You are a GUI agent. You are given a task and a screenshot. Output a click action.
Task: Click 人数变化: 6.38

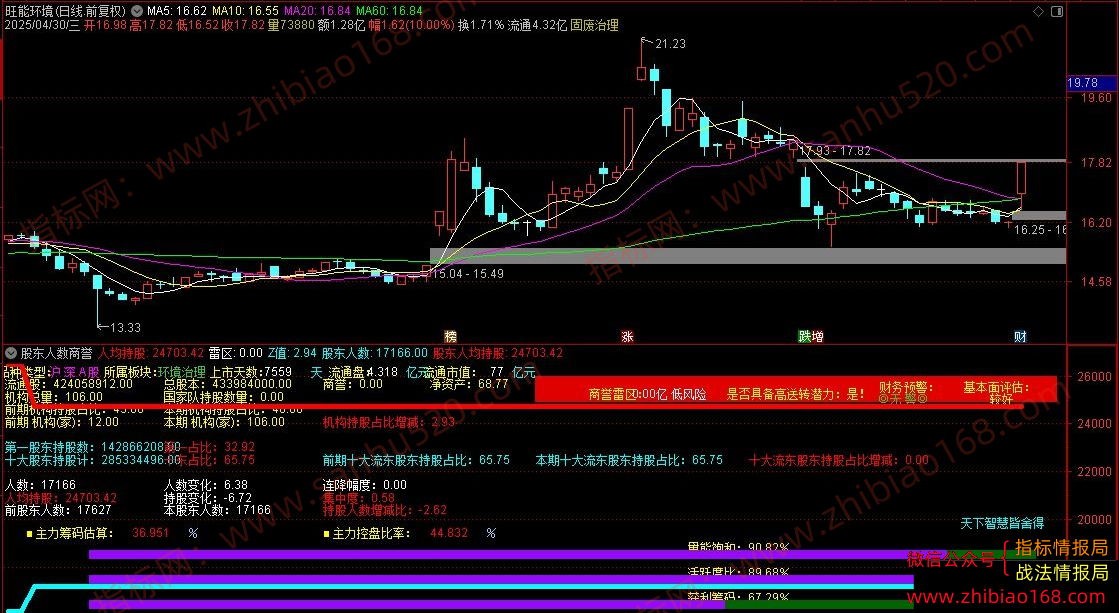(x=206, y=485)
